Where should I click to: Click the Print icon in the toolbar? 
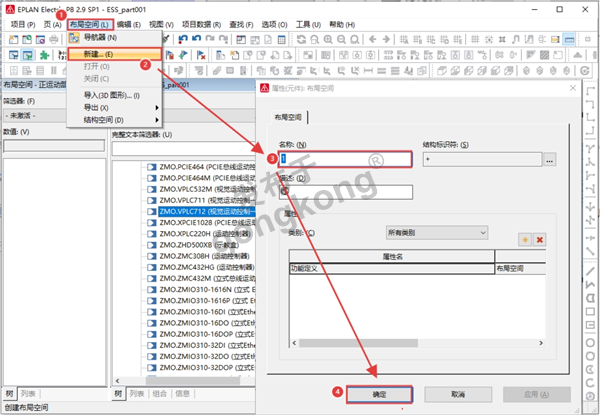click(x=54, y=39)
